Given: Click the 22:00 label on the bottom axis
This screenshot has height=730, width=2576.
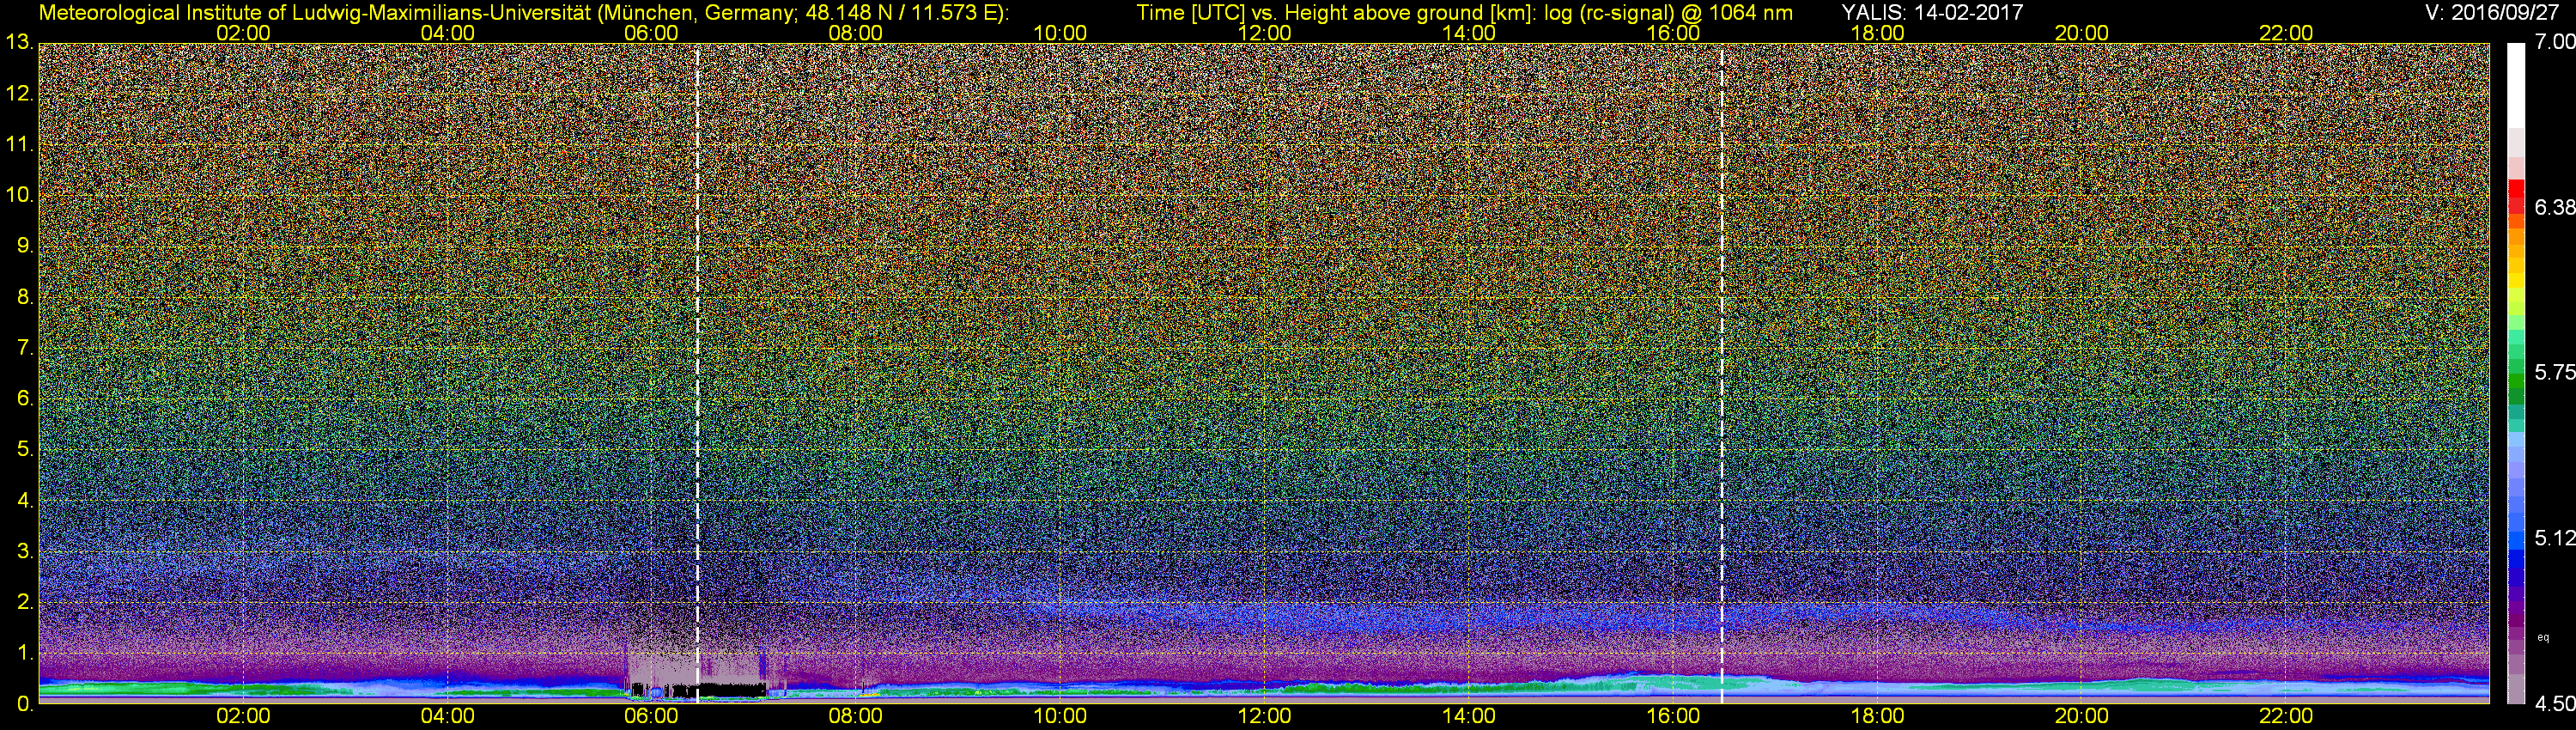Looking at the screenshot, I should coord(2286,716).
